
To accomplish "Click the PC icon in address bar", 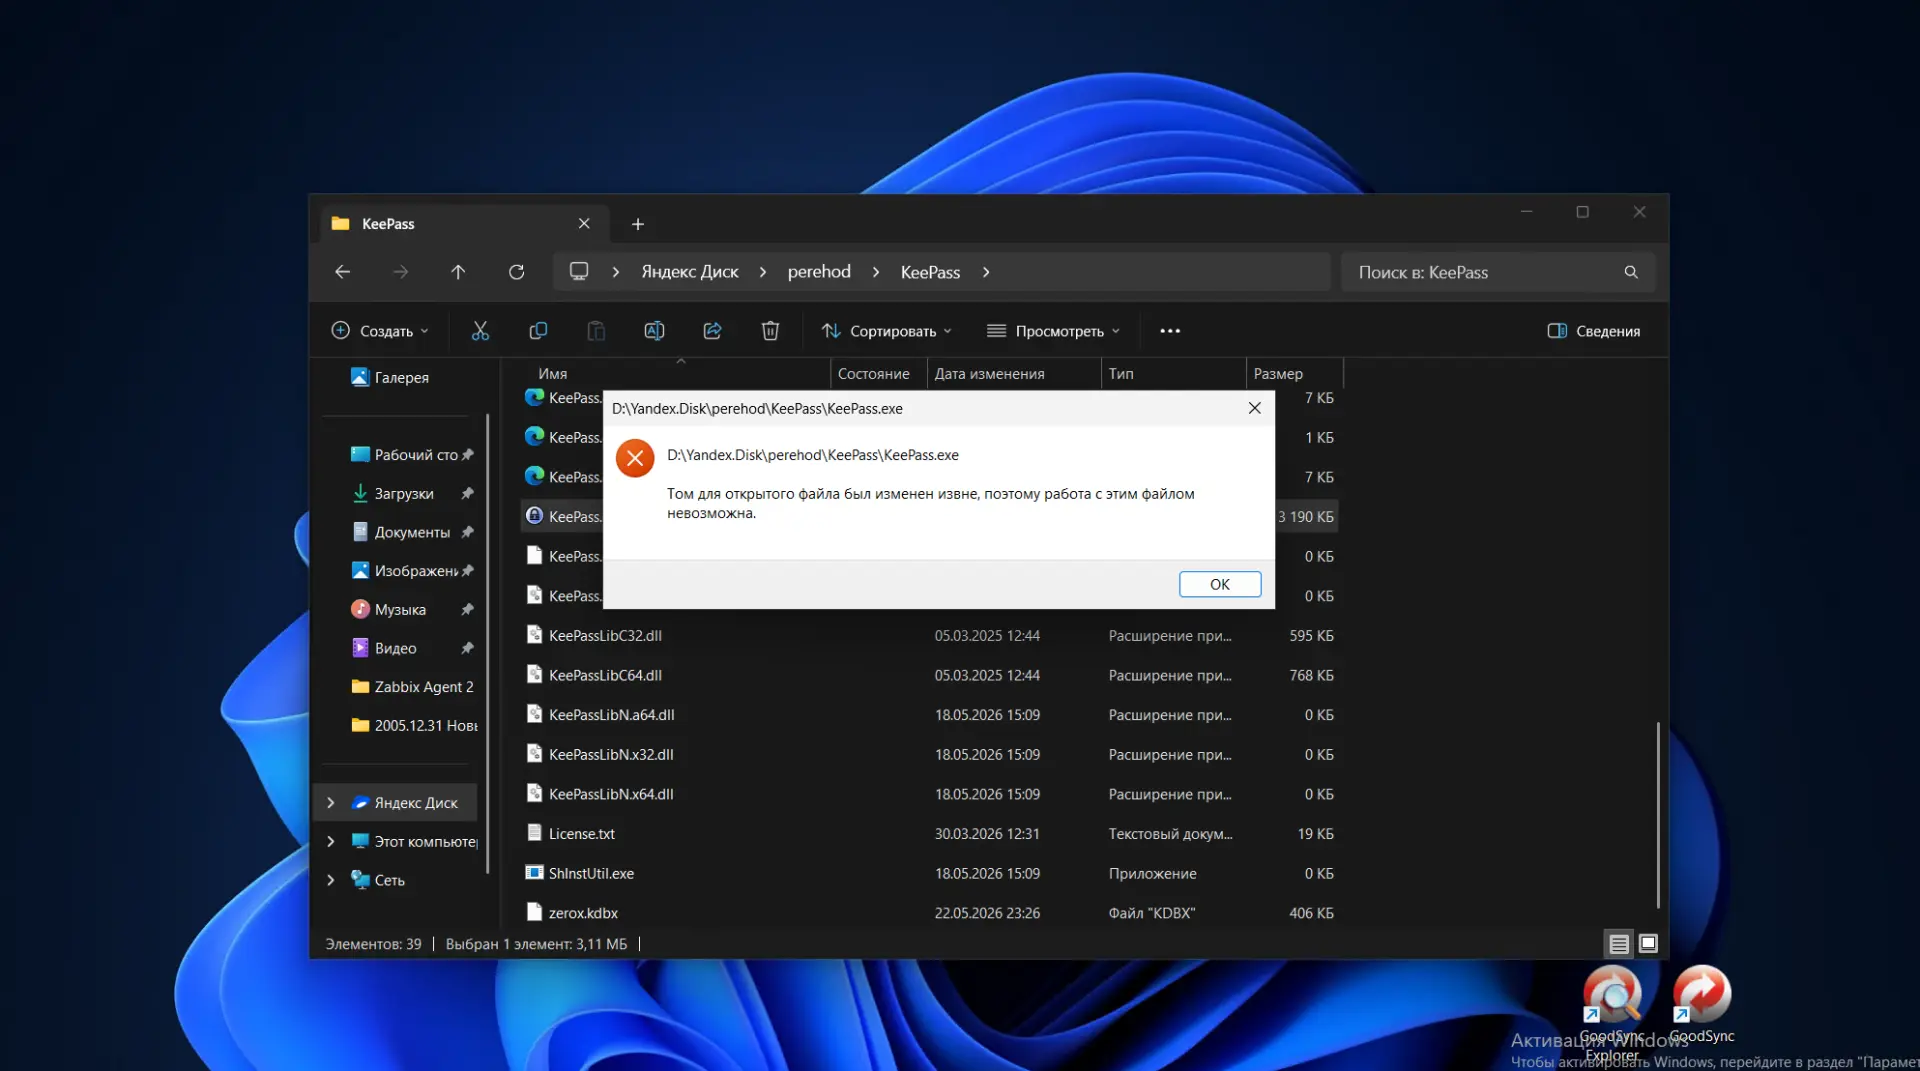I will (x=579, y=272).
